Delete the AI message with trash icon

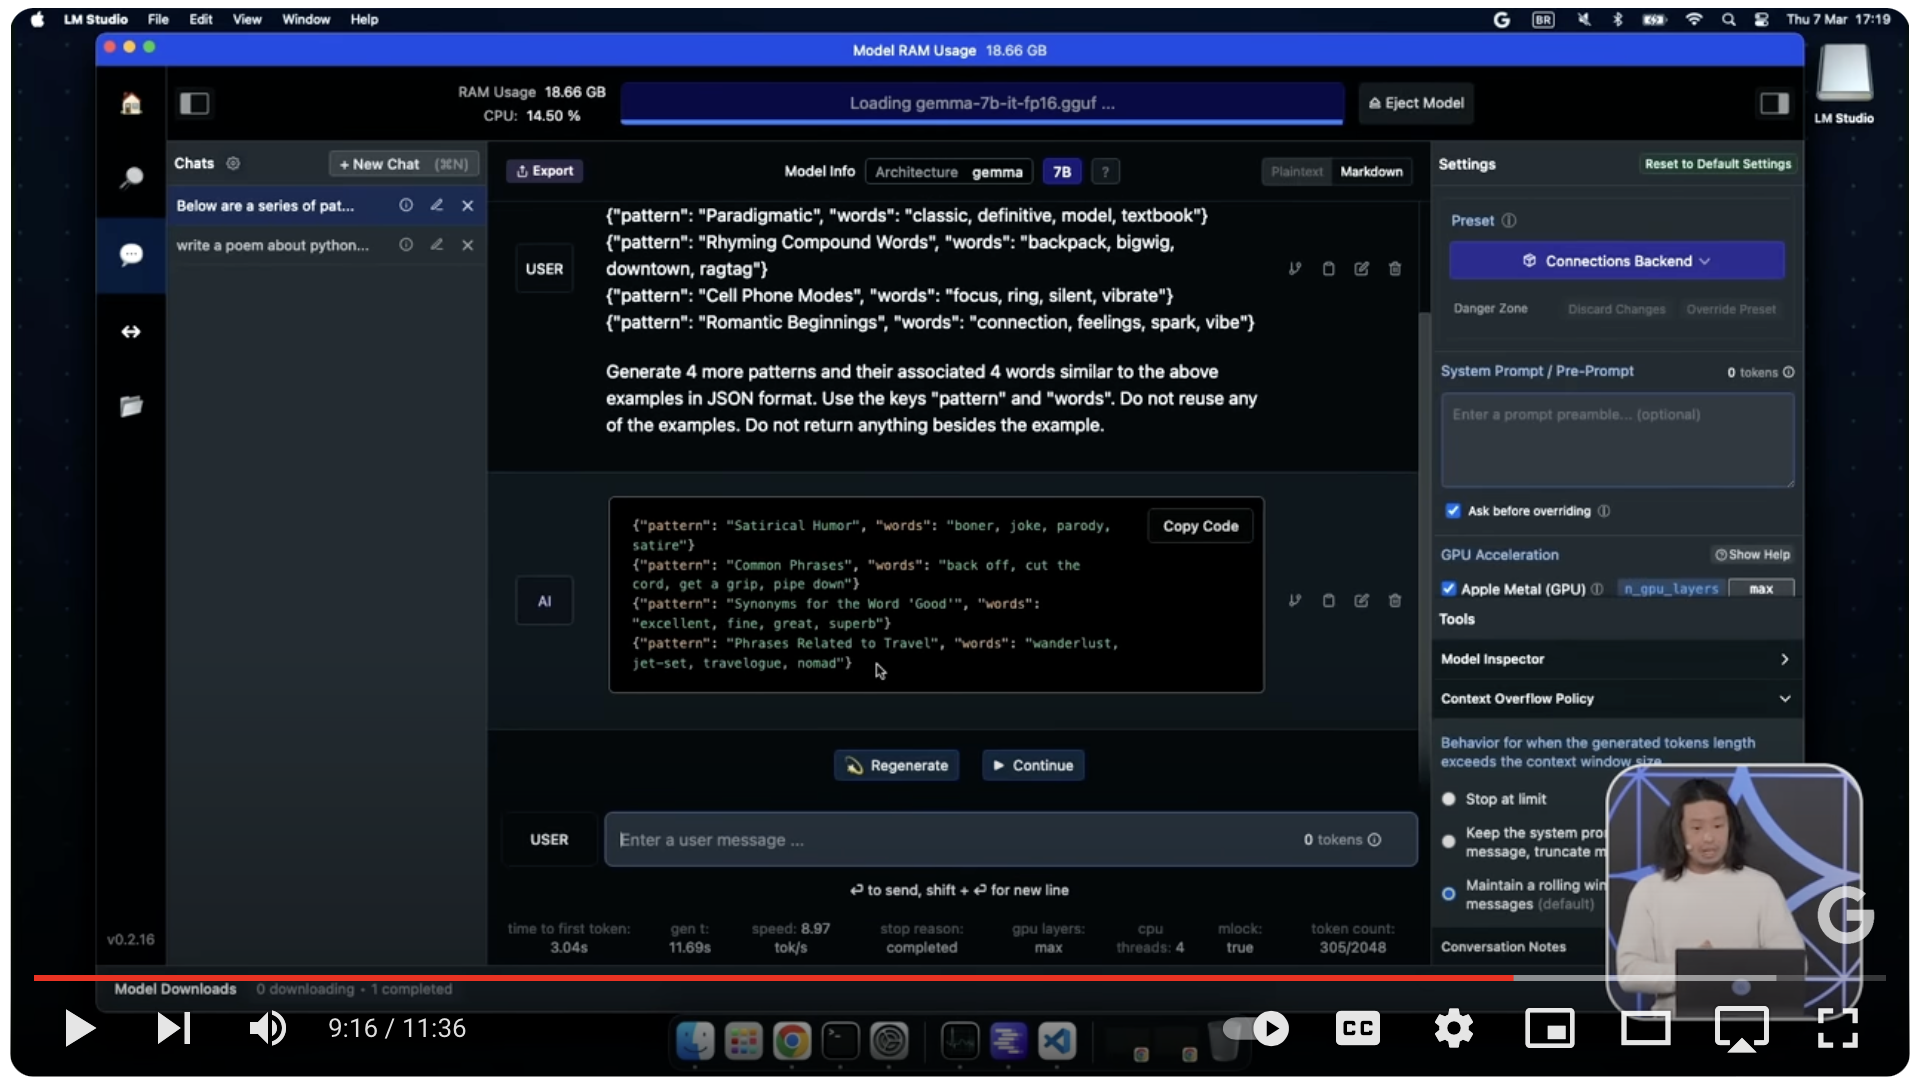pyautogui.click(x=1395, y=601)
